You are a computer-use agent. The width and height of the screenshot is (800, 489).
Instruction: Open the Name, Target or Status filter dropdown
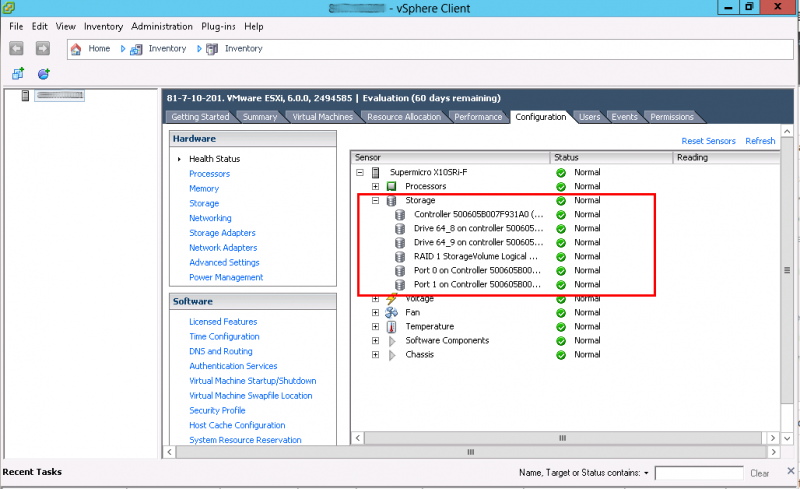646,473
